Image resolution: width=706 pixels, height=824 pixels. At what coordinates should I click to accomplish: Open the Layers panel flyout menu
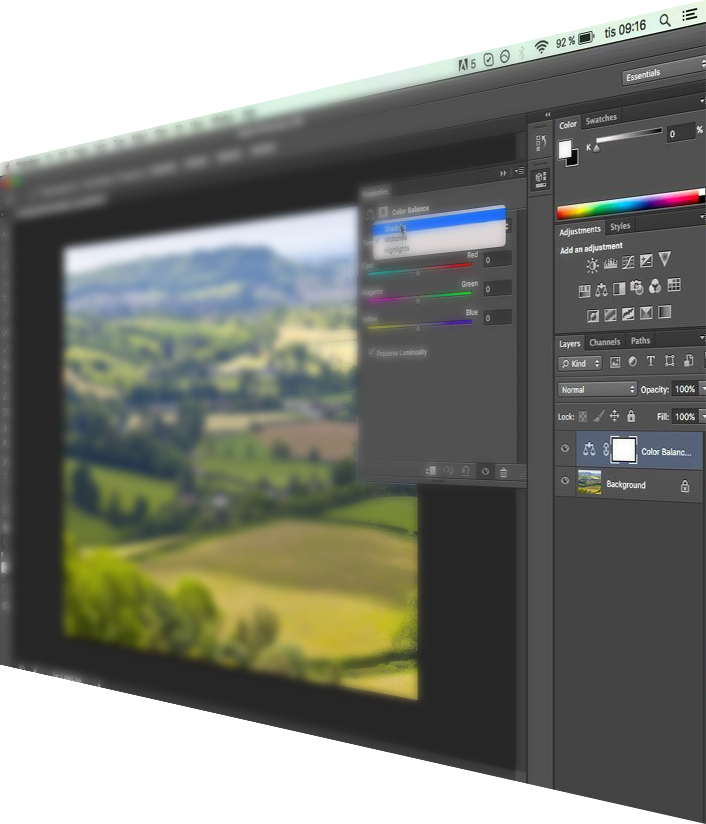[702, 337]
